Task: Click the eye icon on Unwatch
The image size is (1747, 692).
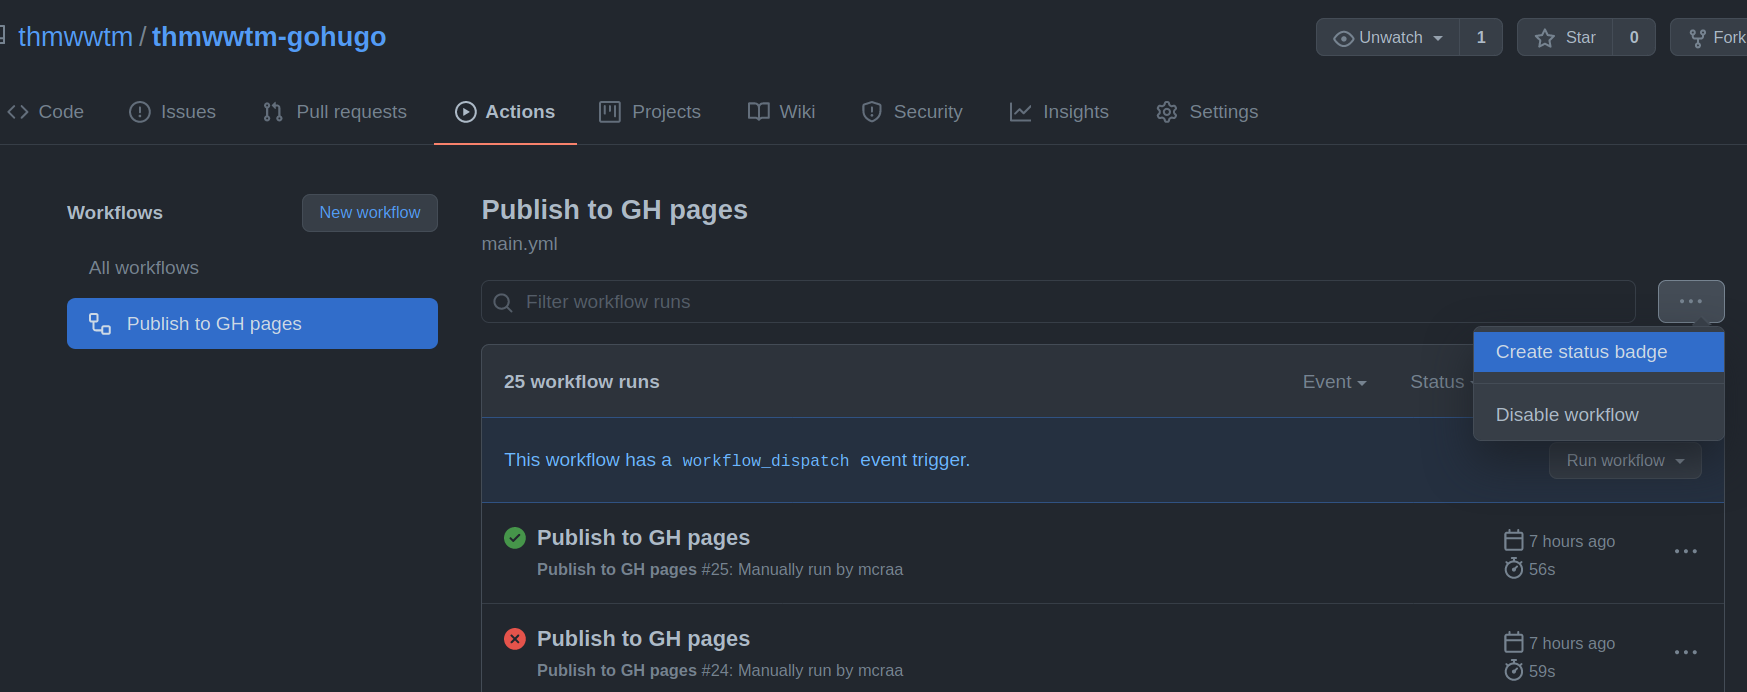Action: pos(1344,38)
